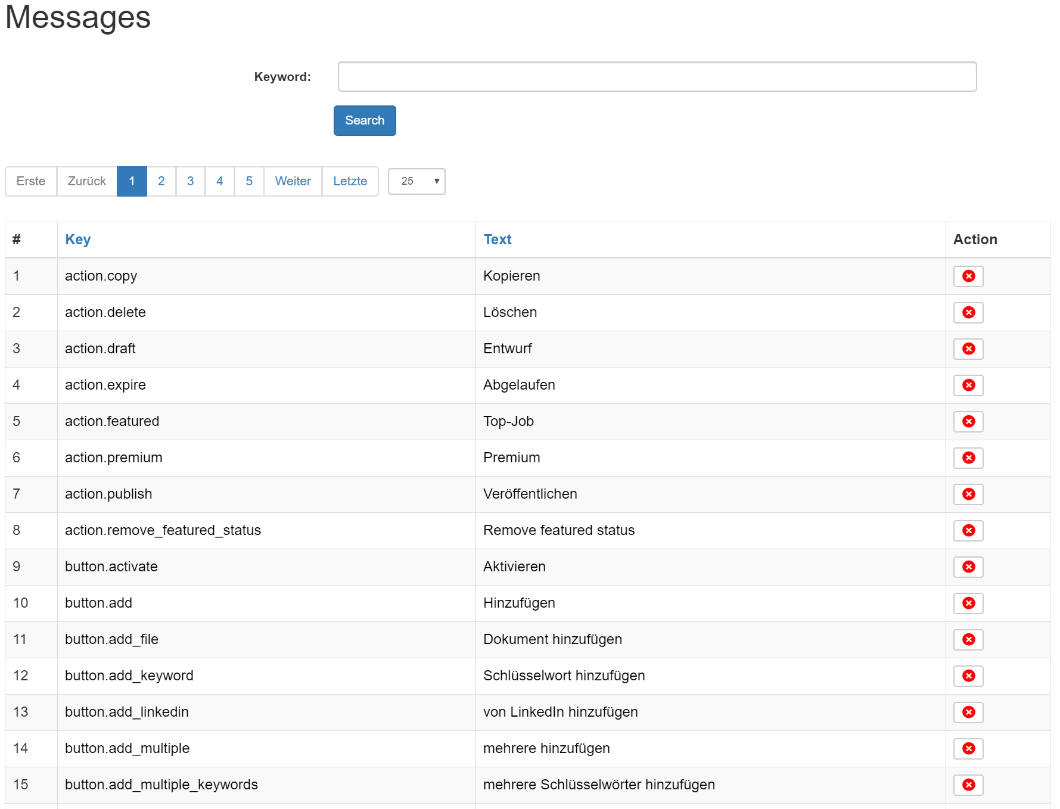
Task: Select the 'Top-Job' text cell
Action: click(x=710, y=422)
